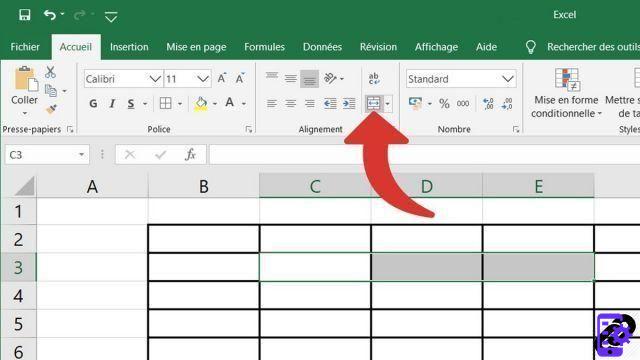Go to the Mise en page tab

click(x=196, y=47)
